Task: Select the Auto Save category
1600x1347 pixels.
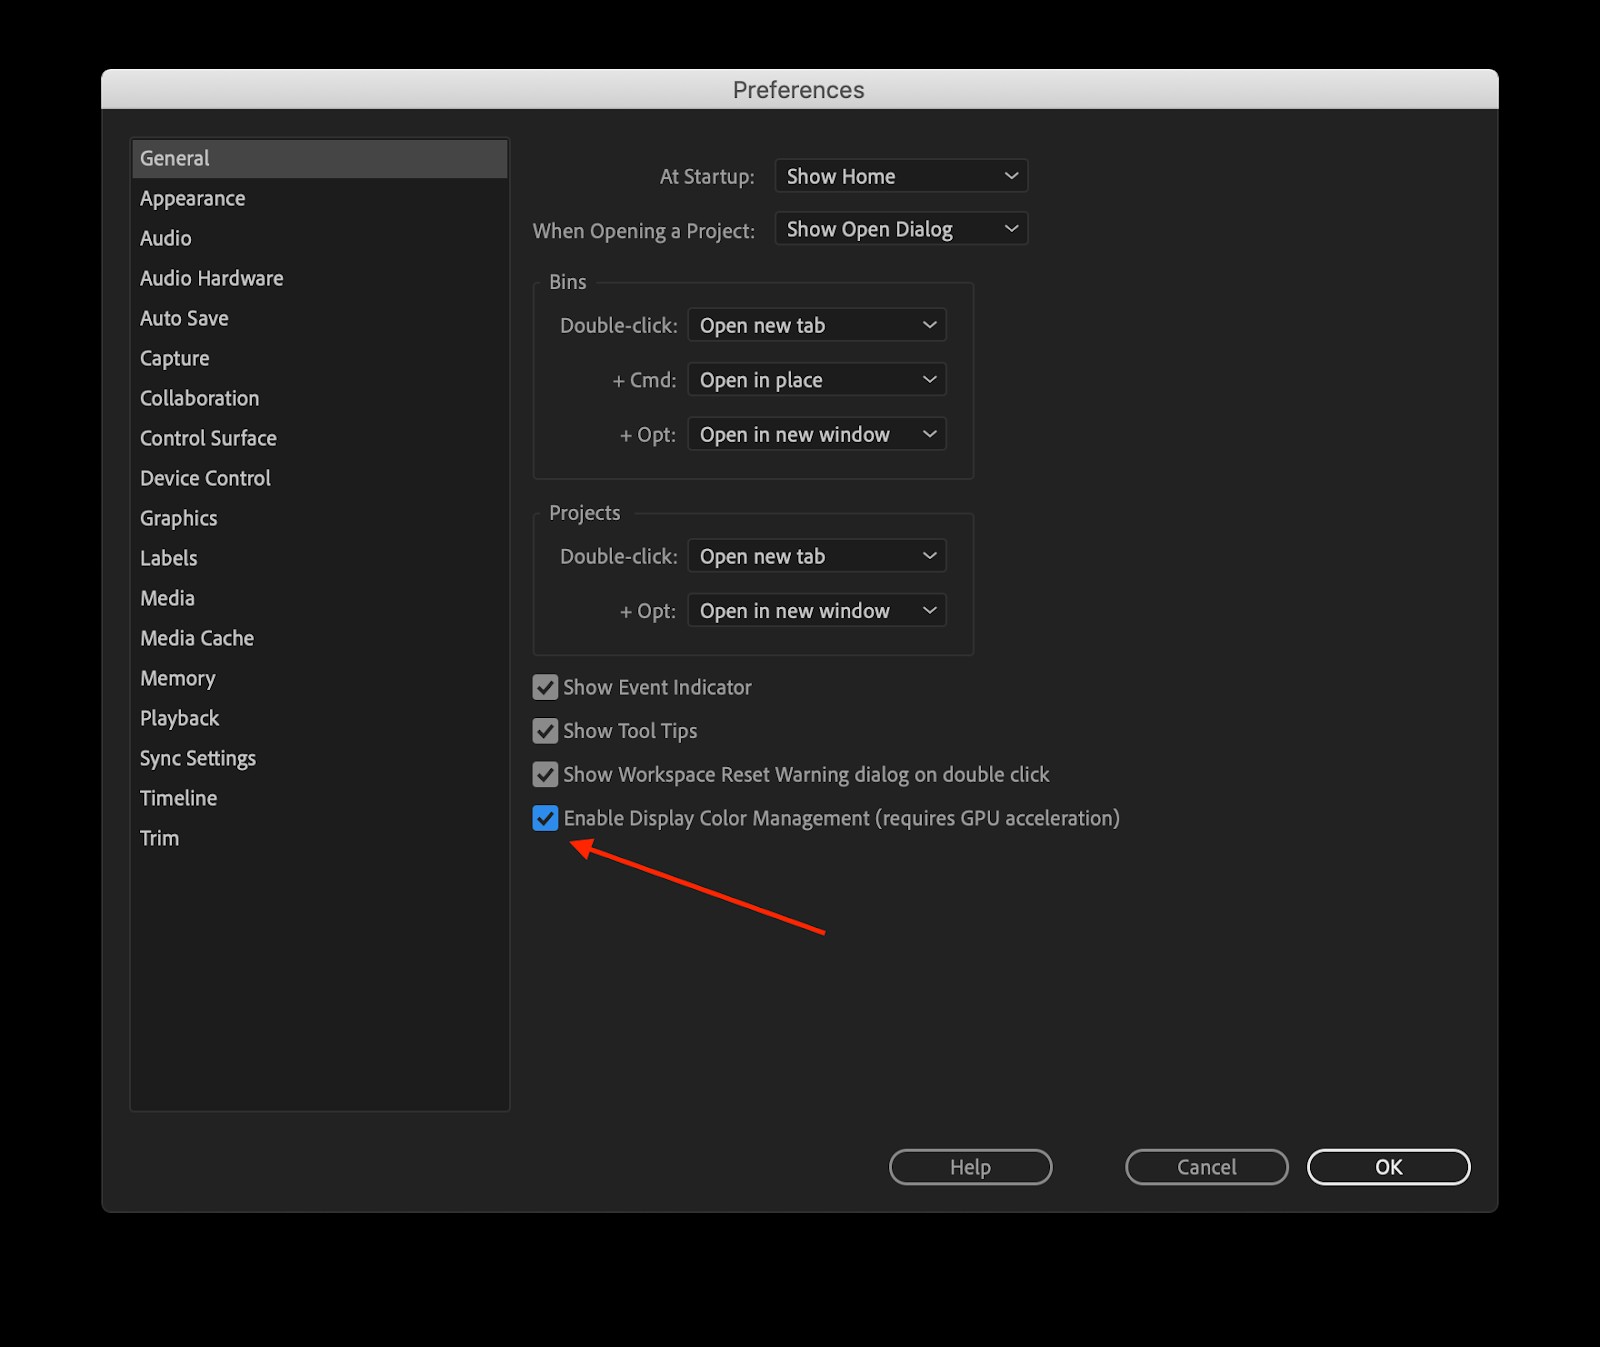Action: (x=184, y=318)
